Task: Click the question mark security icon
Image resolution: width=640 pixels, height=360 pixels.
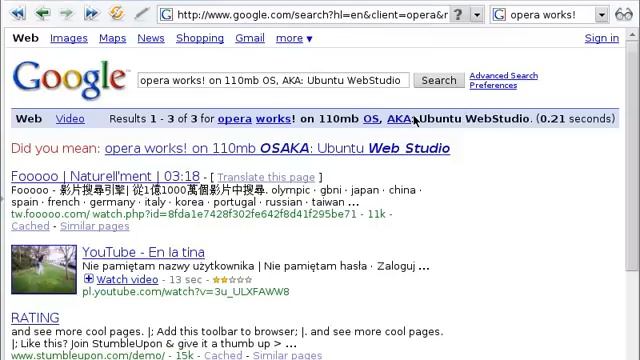Action: pyautogui.click(x=458, y=15)
